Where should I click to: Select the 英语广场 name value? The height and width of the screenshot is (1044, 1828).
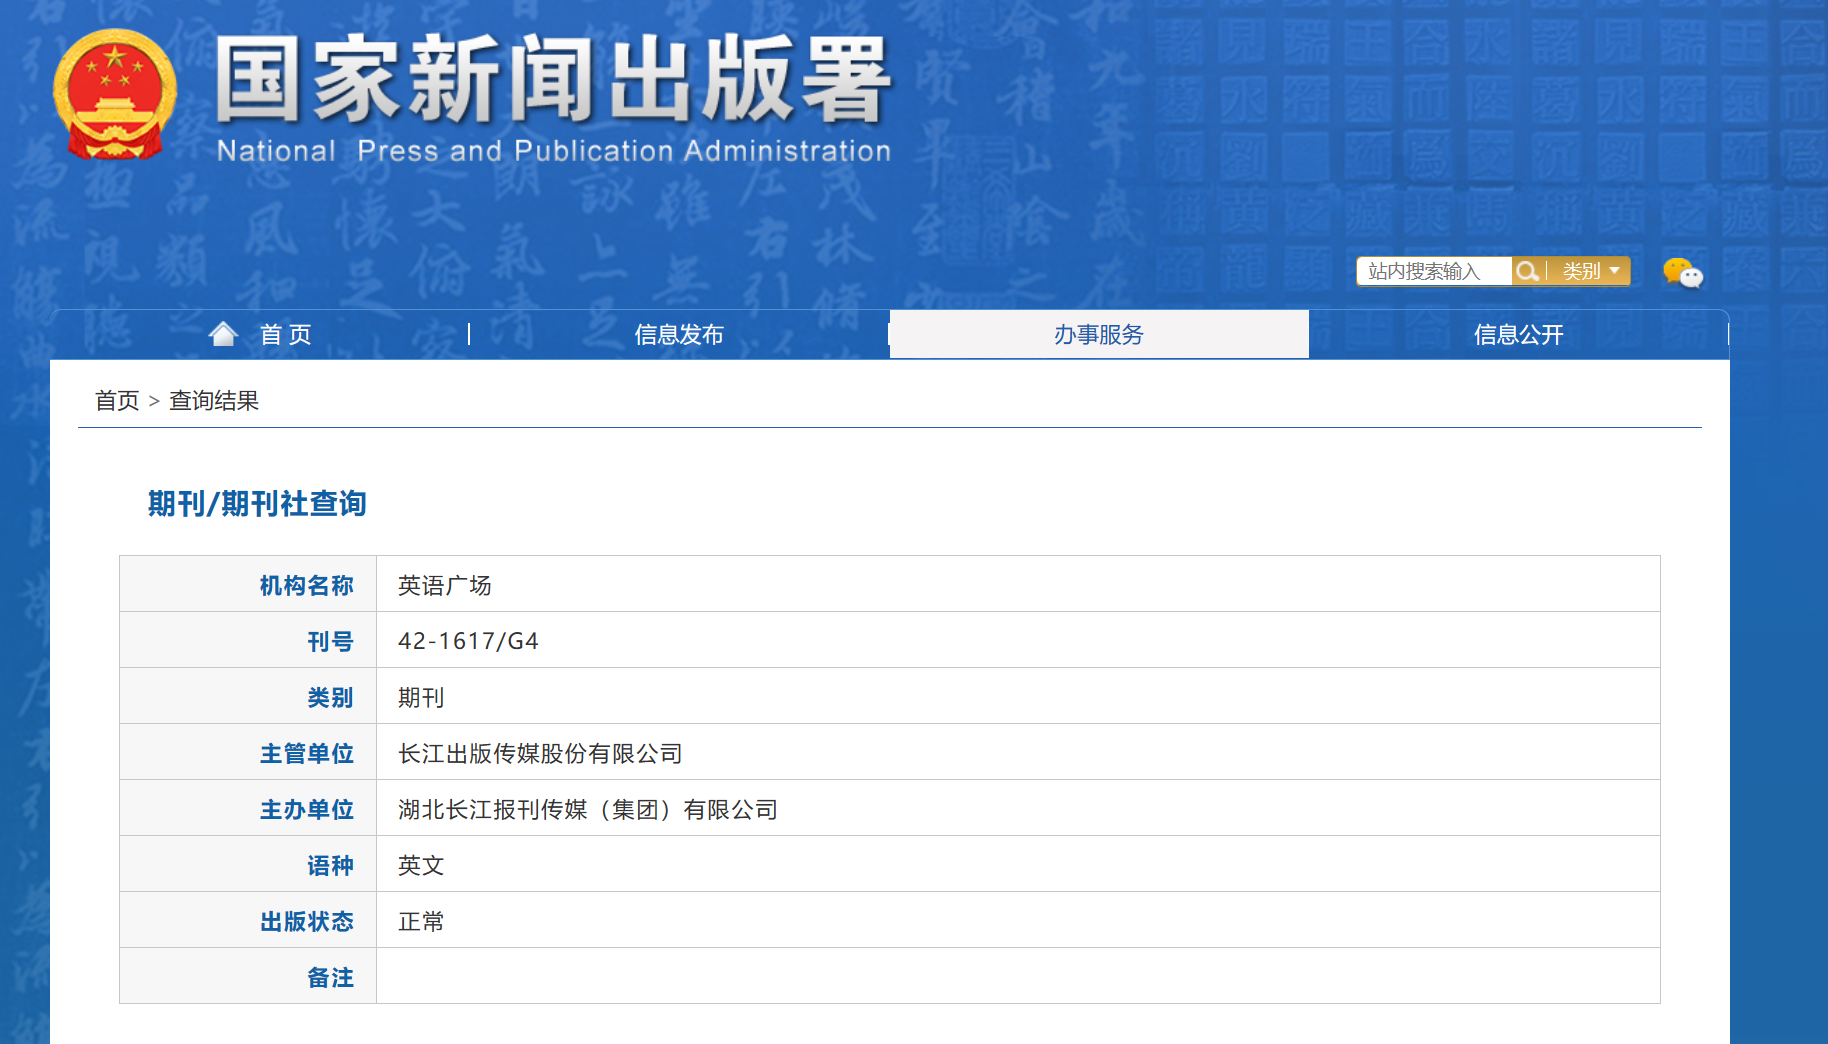445,585
